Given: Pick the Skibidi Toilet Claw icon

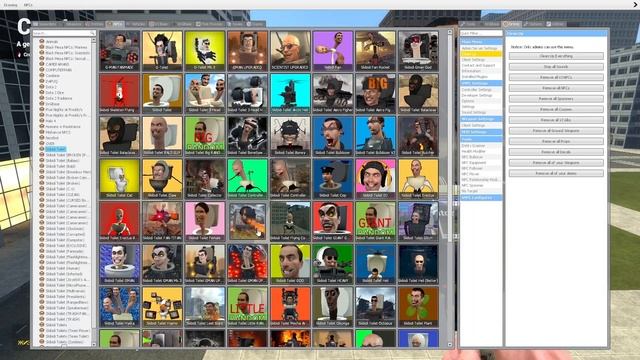Looking at the screenshot, I should tap(162, 178).
